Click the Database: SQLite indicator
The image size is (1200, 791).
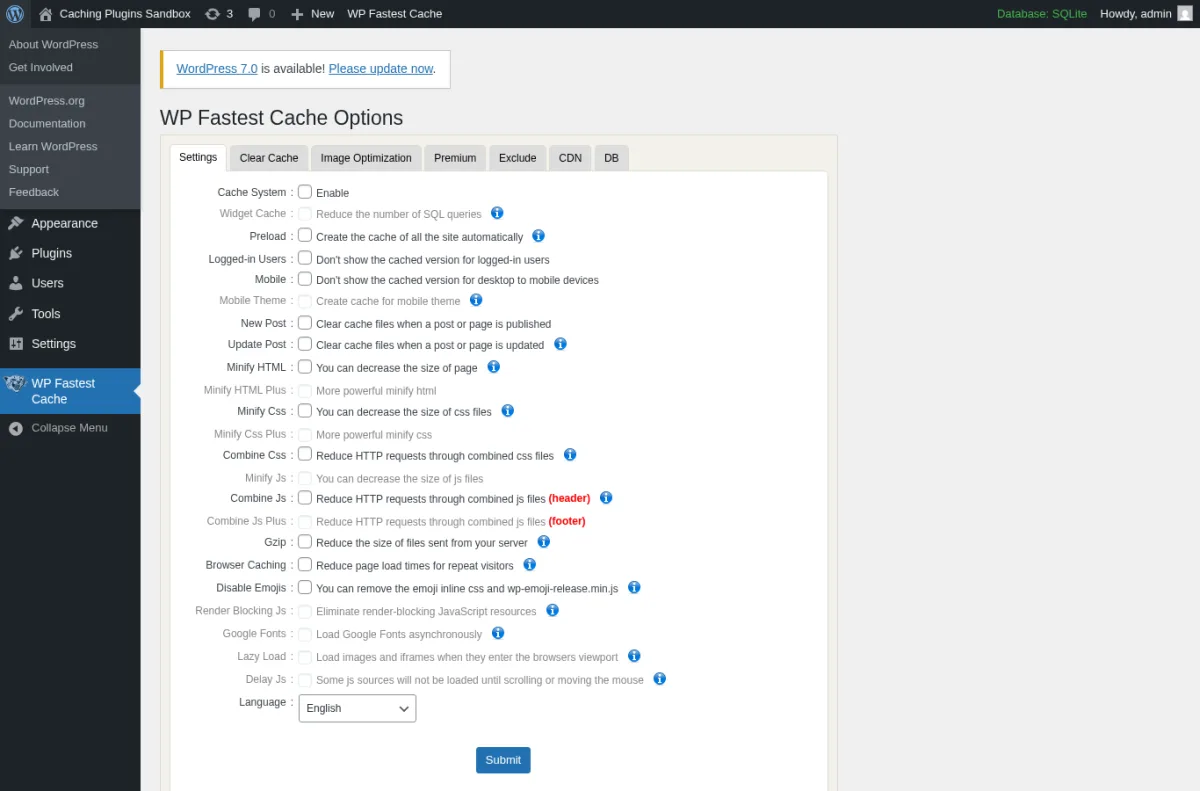(1042, 14)
